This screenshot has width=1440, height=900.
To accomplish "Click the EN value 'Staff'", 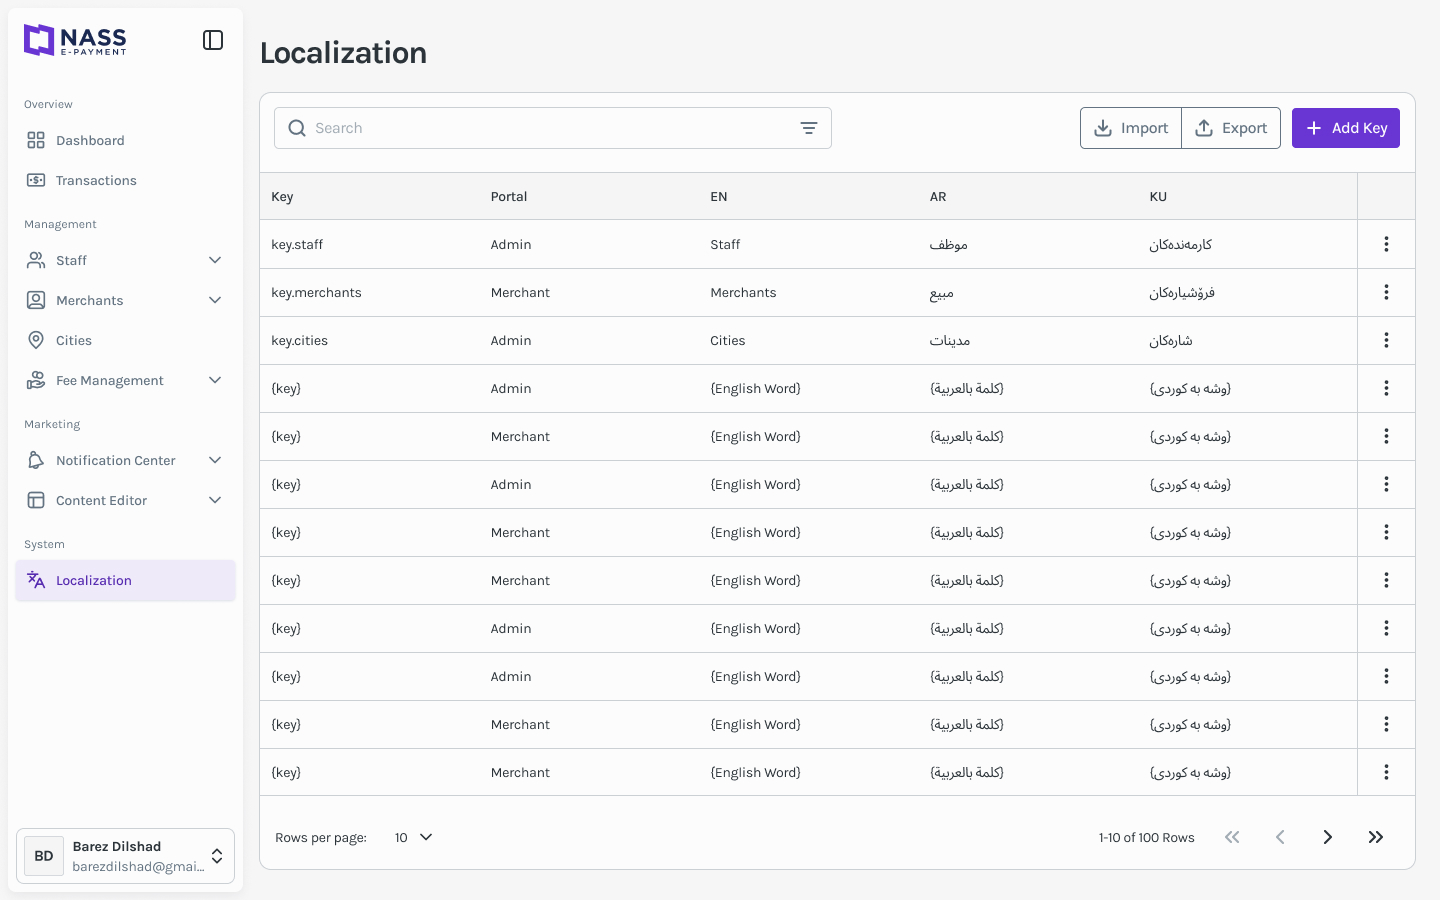I will pyautogui.click(x=725, y=245).
